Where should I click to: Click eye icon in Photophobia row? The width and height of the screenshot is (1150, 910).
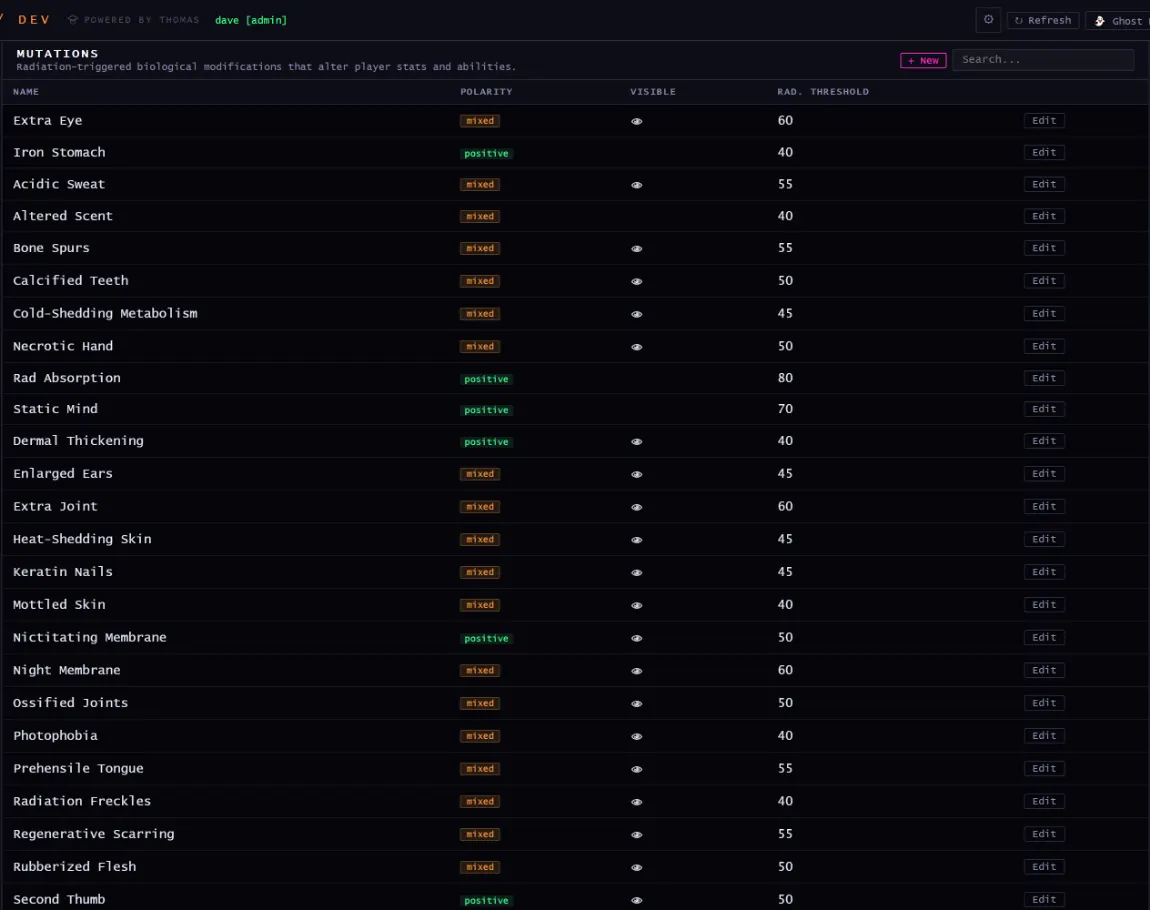tap(636, 736)
